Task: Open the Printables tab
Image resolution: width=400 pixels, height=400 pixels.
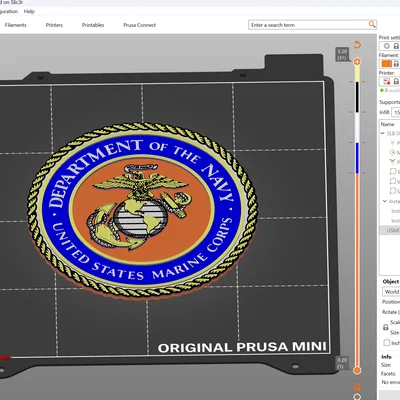Action: click(93, 25)
